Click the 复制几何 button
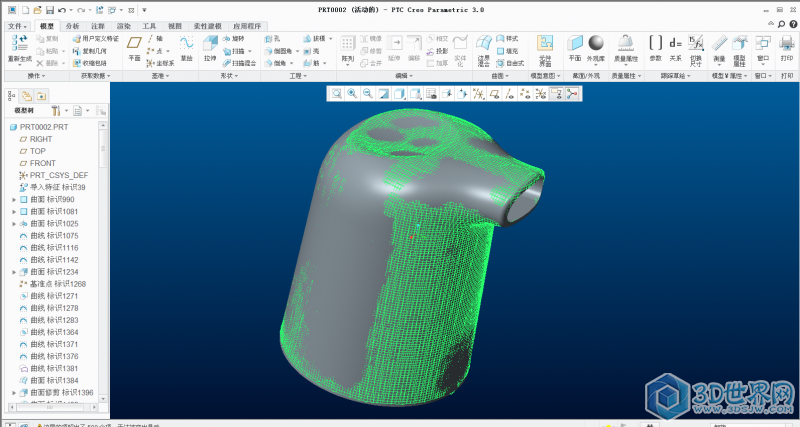This screenshot has width=800, height=427. tap(89, 51)
